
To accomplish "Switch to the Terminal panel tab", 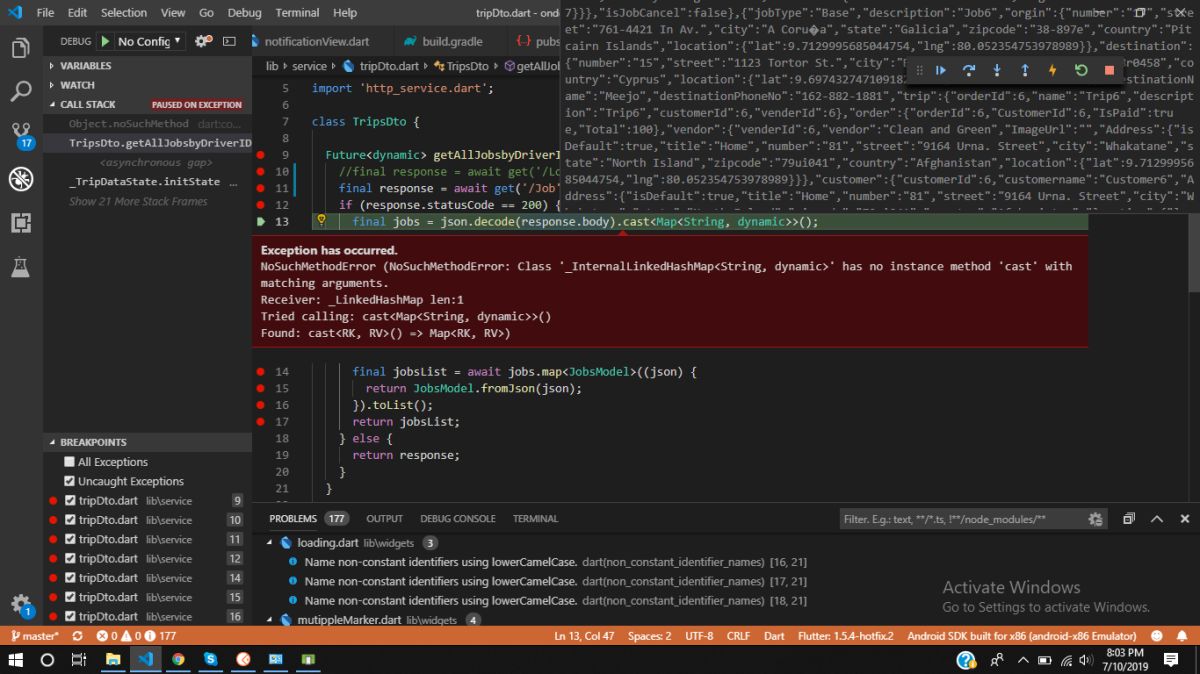I will [x=535, y=519].
